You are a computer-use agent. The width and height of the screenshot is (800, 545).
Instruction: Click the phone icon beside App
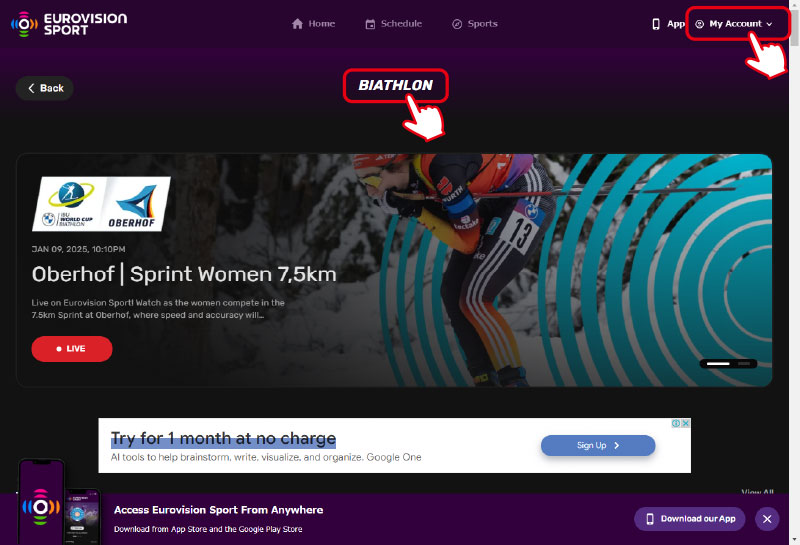[x=656, y=24]
